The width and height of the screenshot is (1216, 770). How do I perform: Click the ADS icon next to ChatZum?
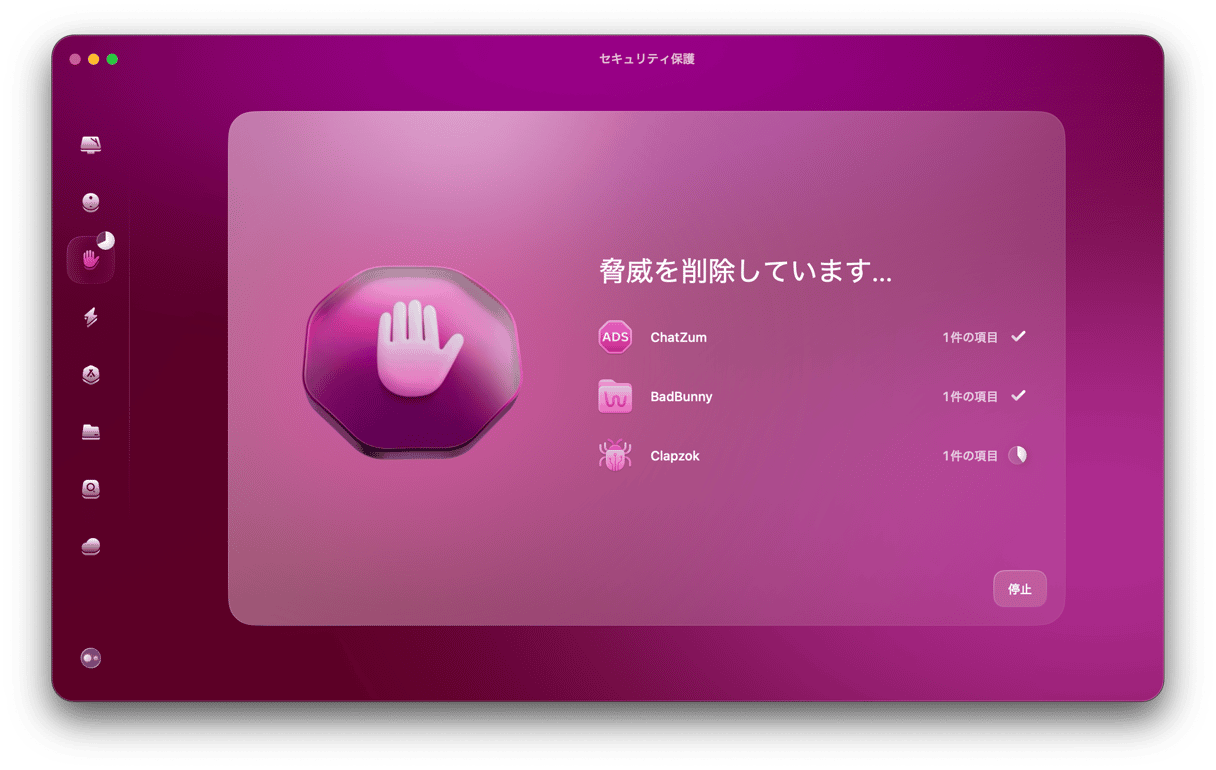click(615, 337)
